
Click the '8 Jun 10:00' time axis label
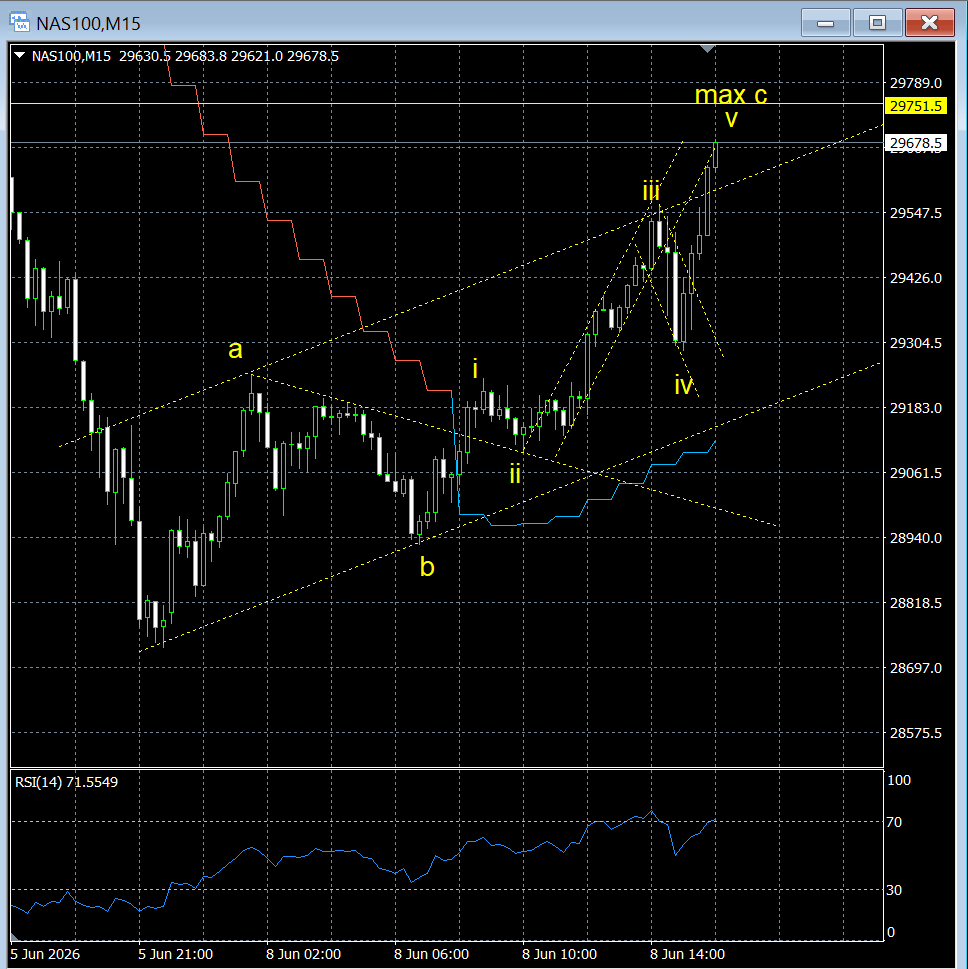[559, 954]
